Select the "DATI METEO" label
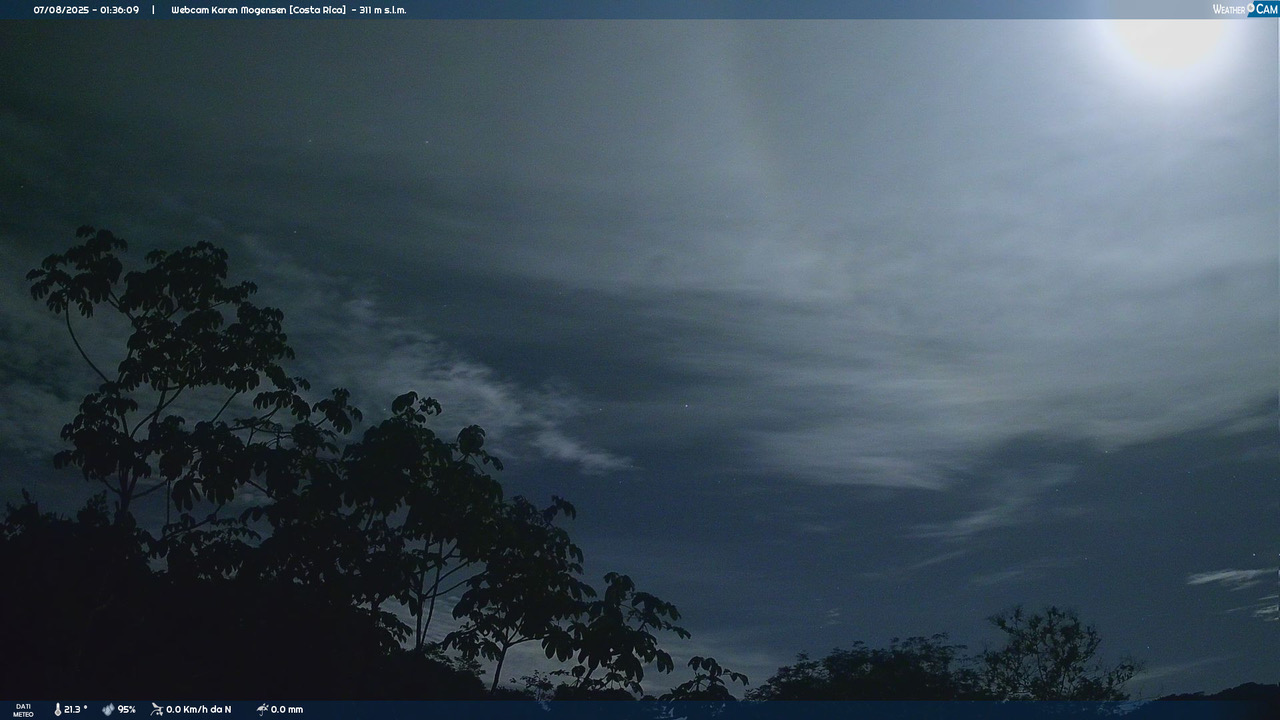This screenshot has height=720, width=1280. pyautogui.click(x=23, y=710)
